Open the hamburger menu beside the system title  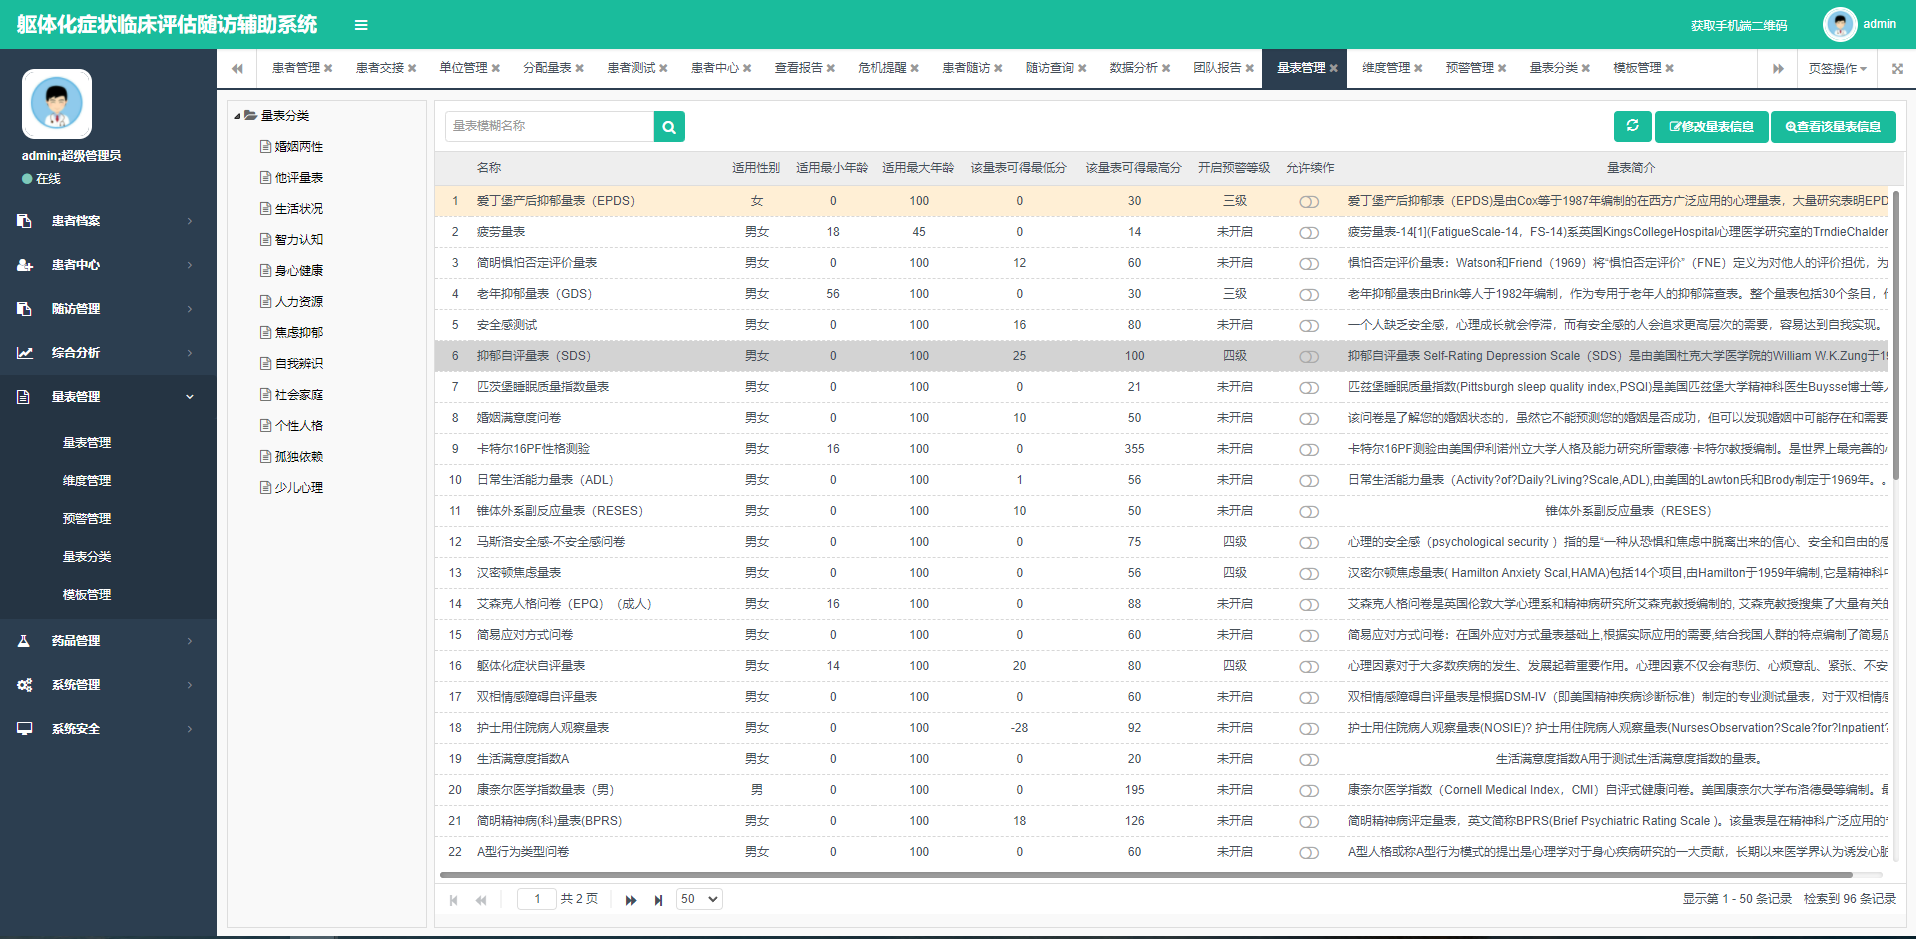click(x=361, y=24)
